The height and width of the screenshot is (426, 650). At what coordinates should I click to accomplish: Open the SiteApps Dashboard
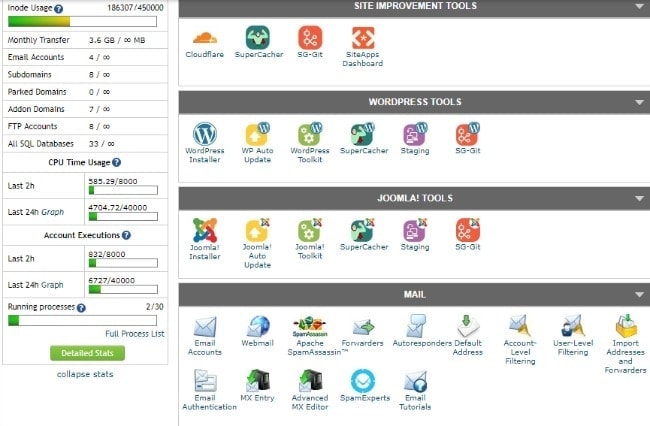[x=363, y=47]
